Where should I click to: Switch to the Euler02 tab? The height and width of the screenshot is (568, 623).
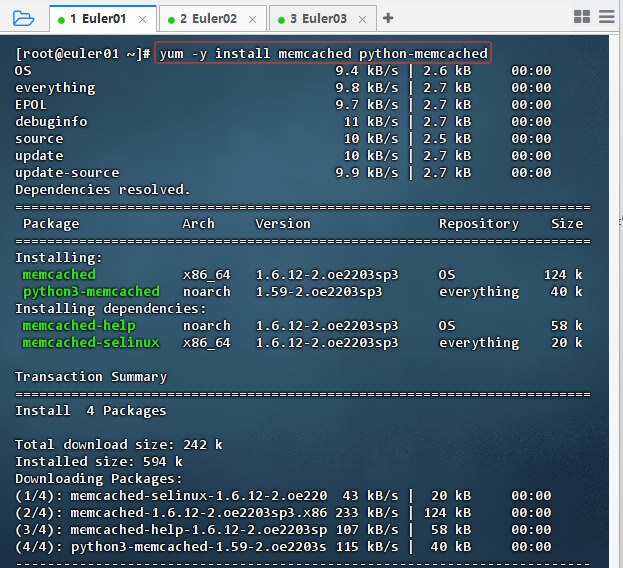click(213, 19)
